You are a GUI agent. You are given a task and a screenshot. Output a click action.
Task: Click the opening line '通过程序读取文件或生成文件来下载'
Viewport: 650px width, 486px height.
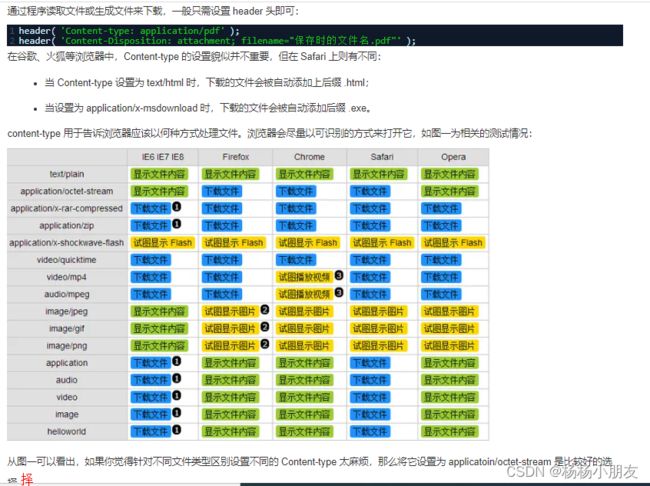point(153,11)
